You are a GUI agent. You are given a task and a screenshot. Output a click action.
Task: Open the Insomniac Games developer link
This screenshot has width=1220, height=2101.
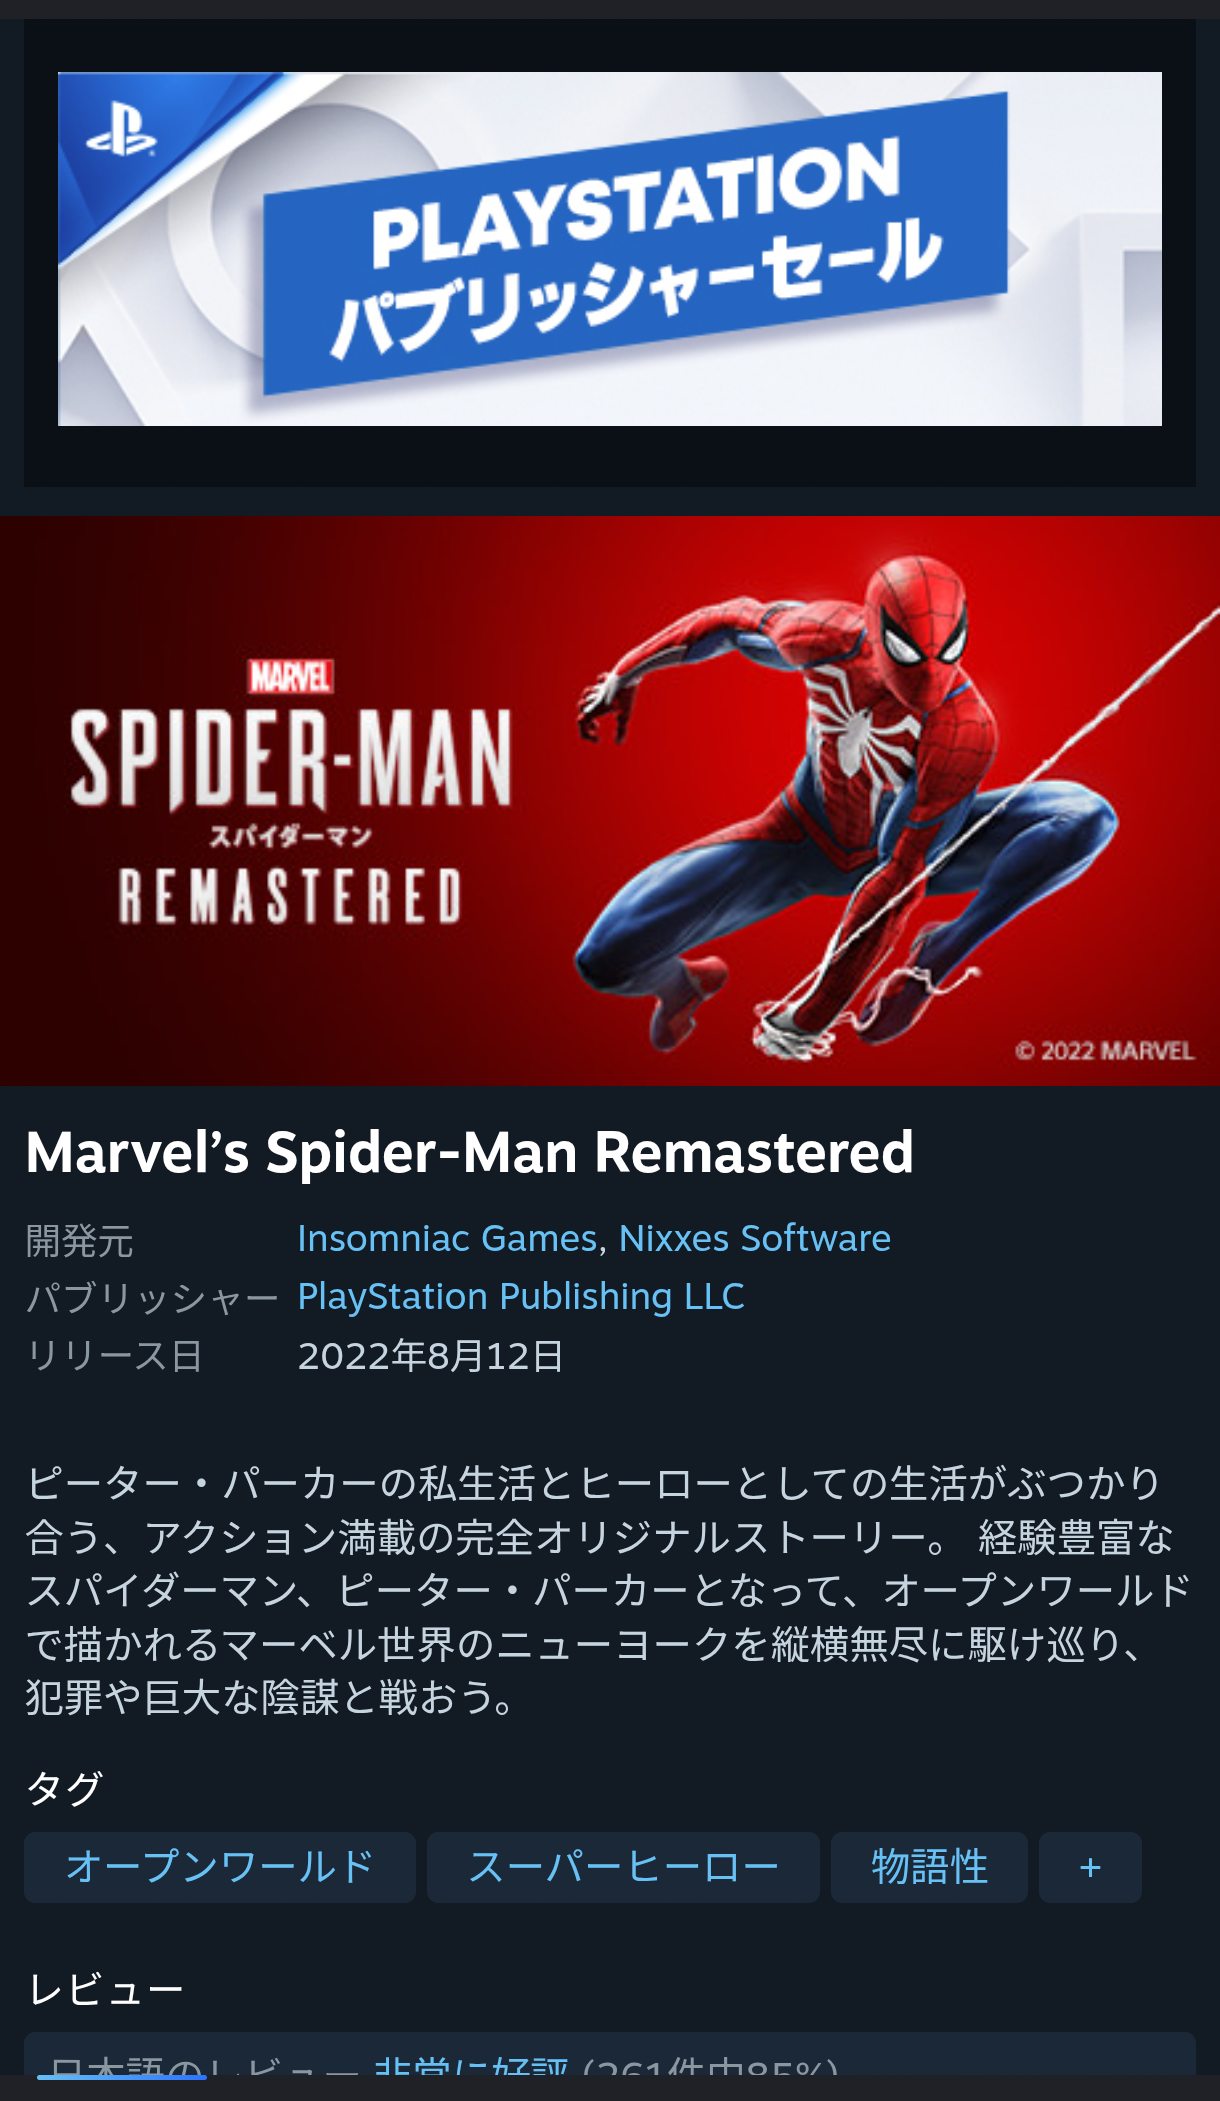pos(447,1238)
